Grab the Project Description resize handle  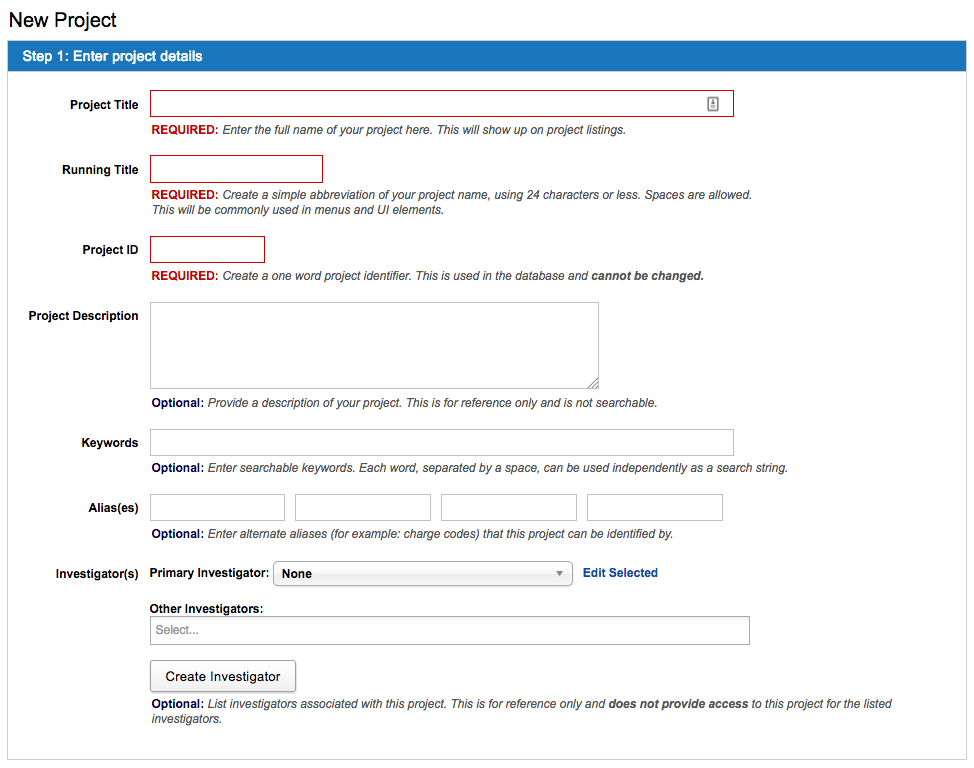pyautogui.click(x=593, y=383)
